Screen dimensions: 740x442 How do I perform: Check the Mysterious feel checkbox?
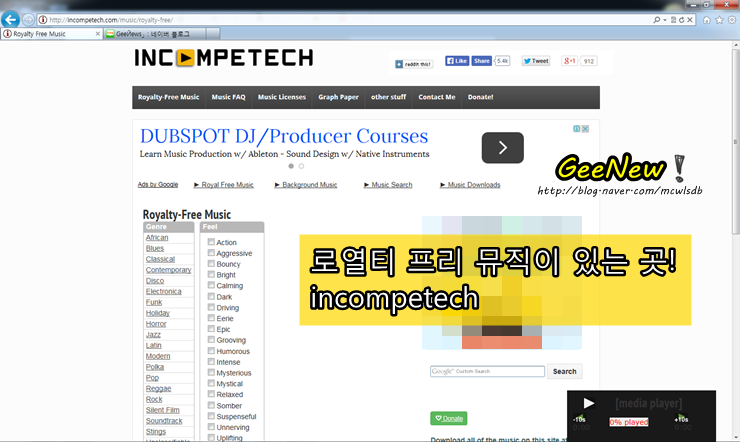pos(211,372)
